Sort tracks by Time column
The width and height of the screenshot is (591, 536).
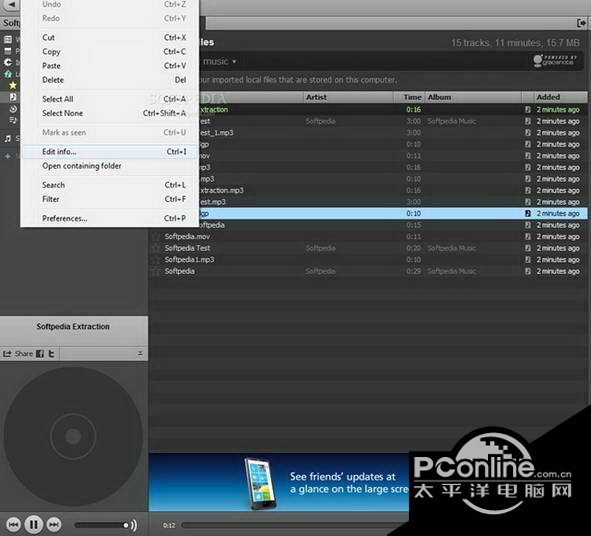point(409,97)
